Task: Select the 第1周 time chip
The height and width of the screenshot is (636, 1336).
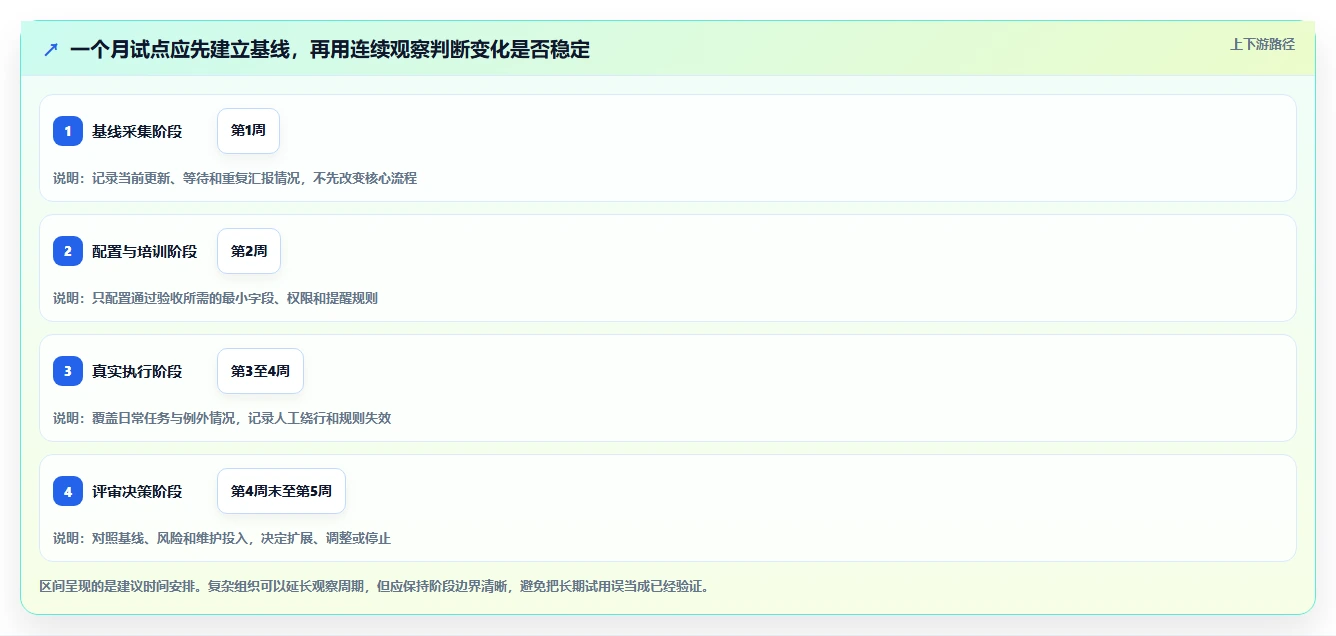Action: (248, 131)
